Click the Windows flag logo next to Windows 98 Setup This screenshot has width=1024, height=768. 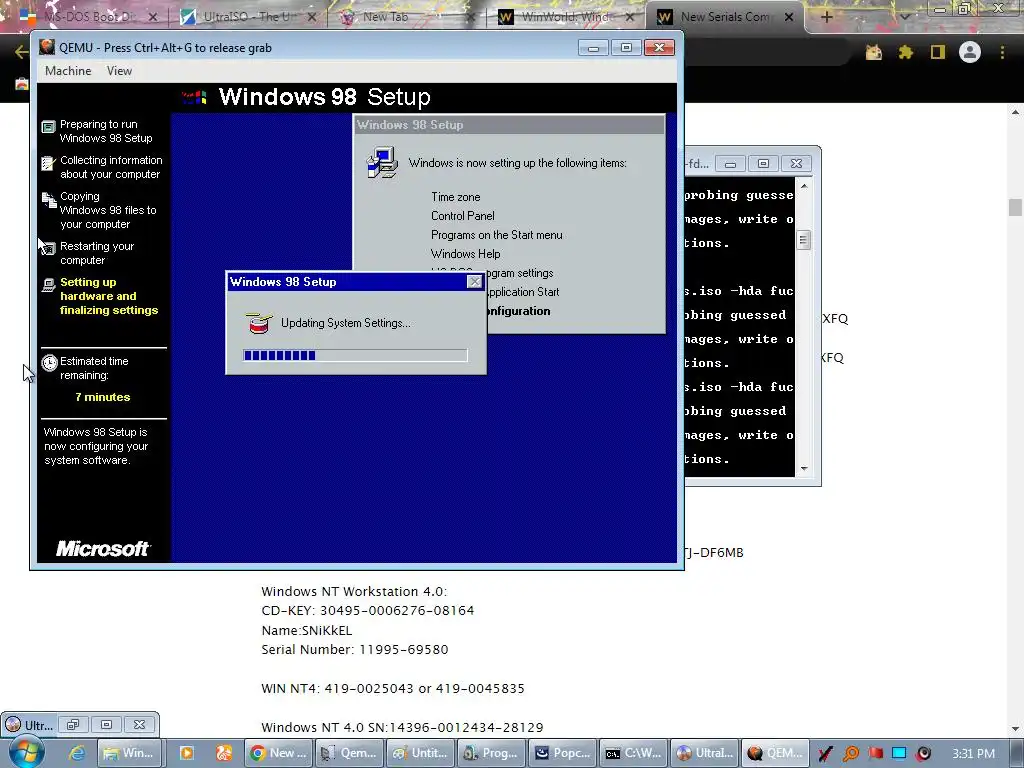194,97
